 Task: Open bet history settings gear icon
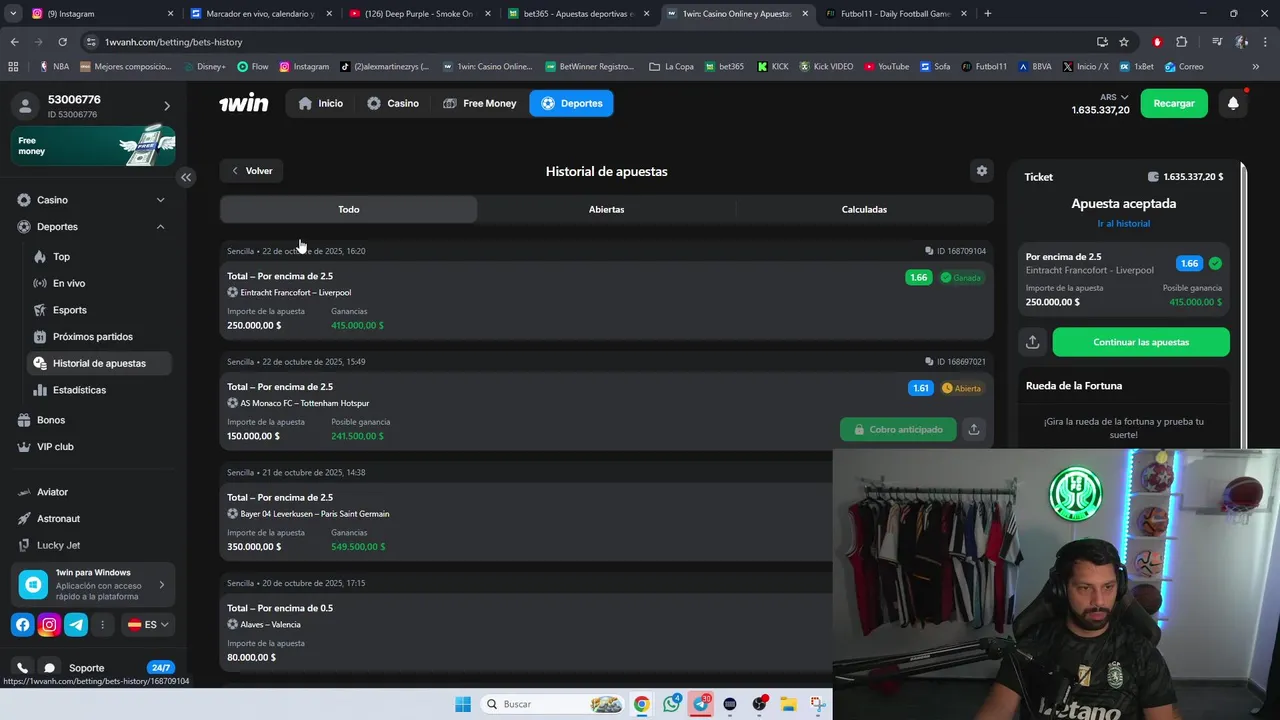pos(982,171)
